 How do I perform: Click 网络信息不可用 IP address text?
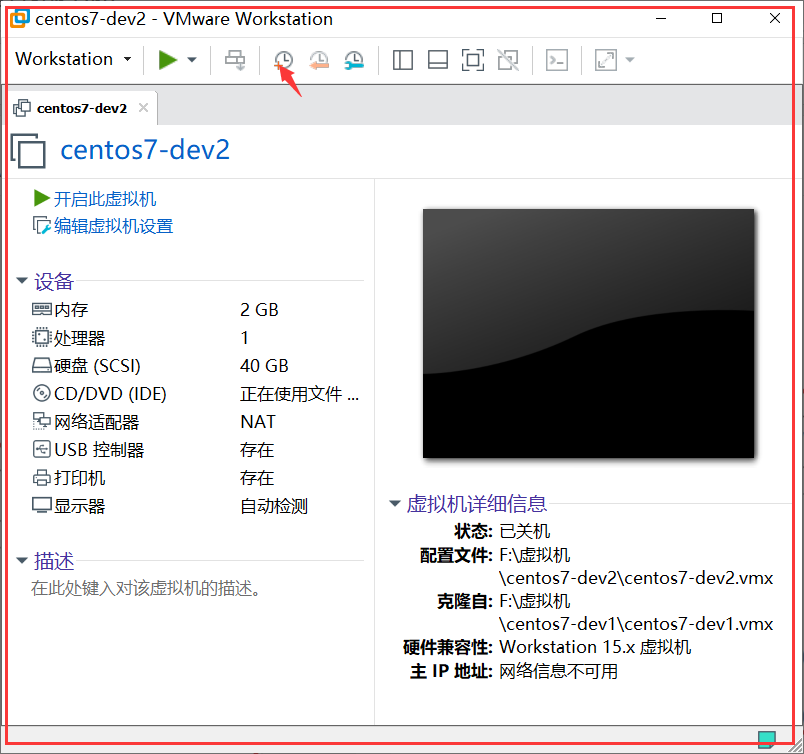[x=558, y=671]
